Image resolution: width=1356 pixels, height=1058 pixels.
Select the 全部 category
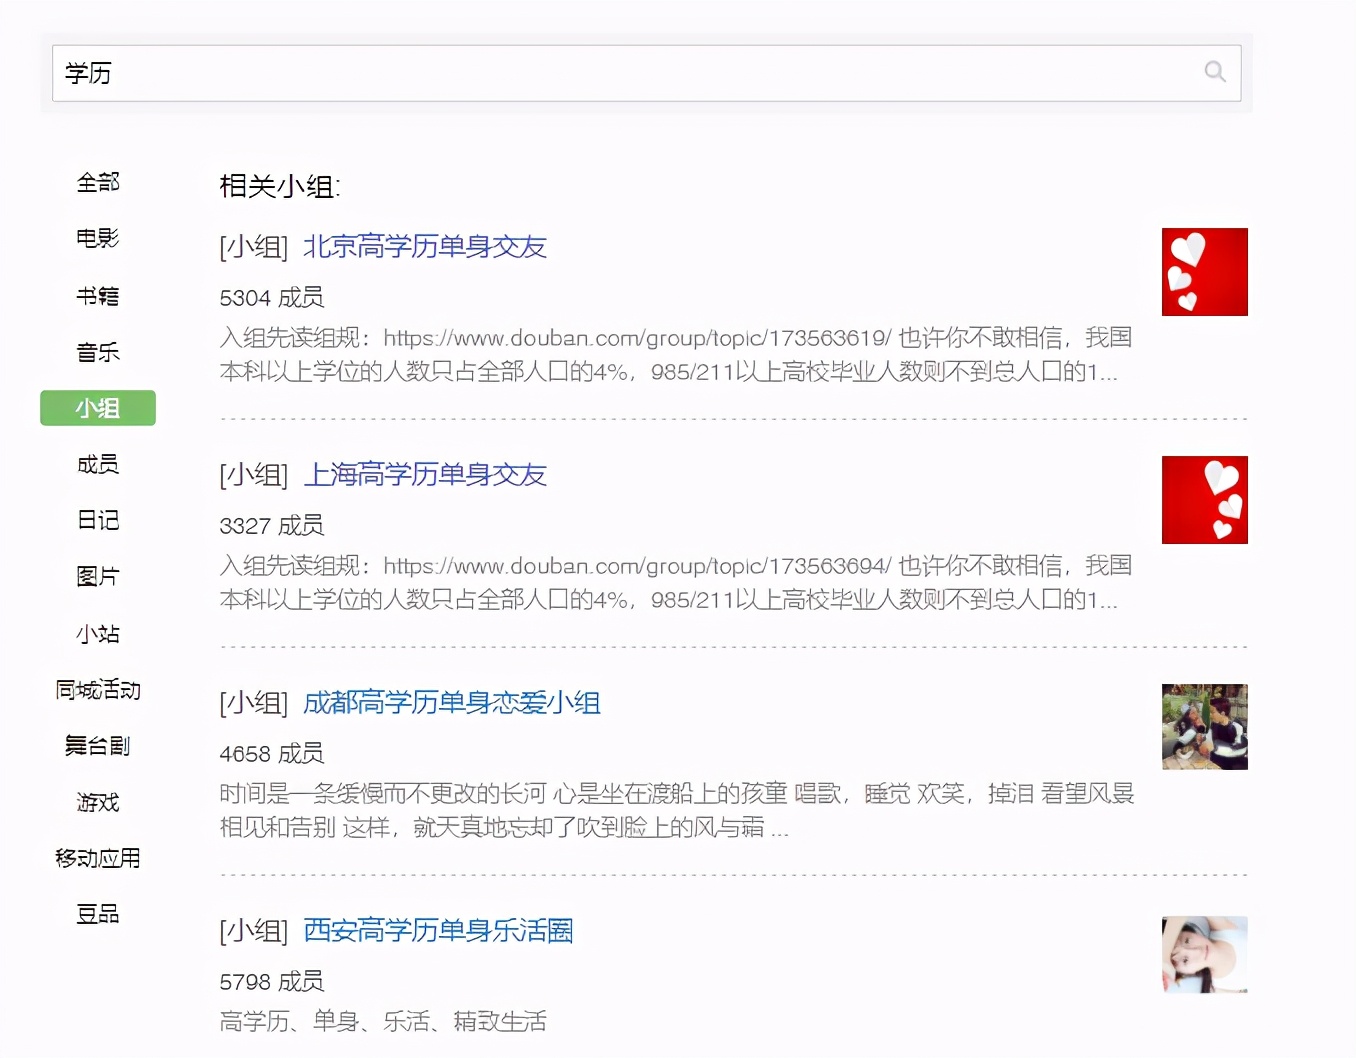pyautogui.click(x=98, y=182)
